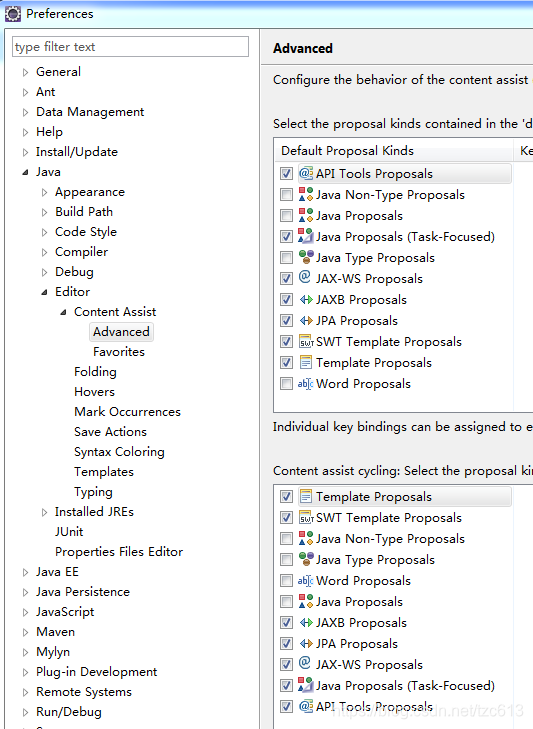Collapse the Editor tree node
This screenshot has height=729, width=533.
[44, 292]
